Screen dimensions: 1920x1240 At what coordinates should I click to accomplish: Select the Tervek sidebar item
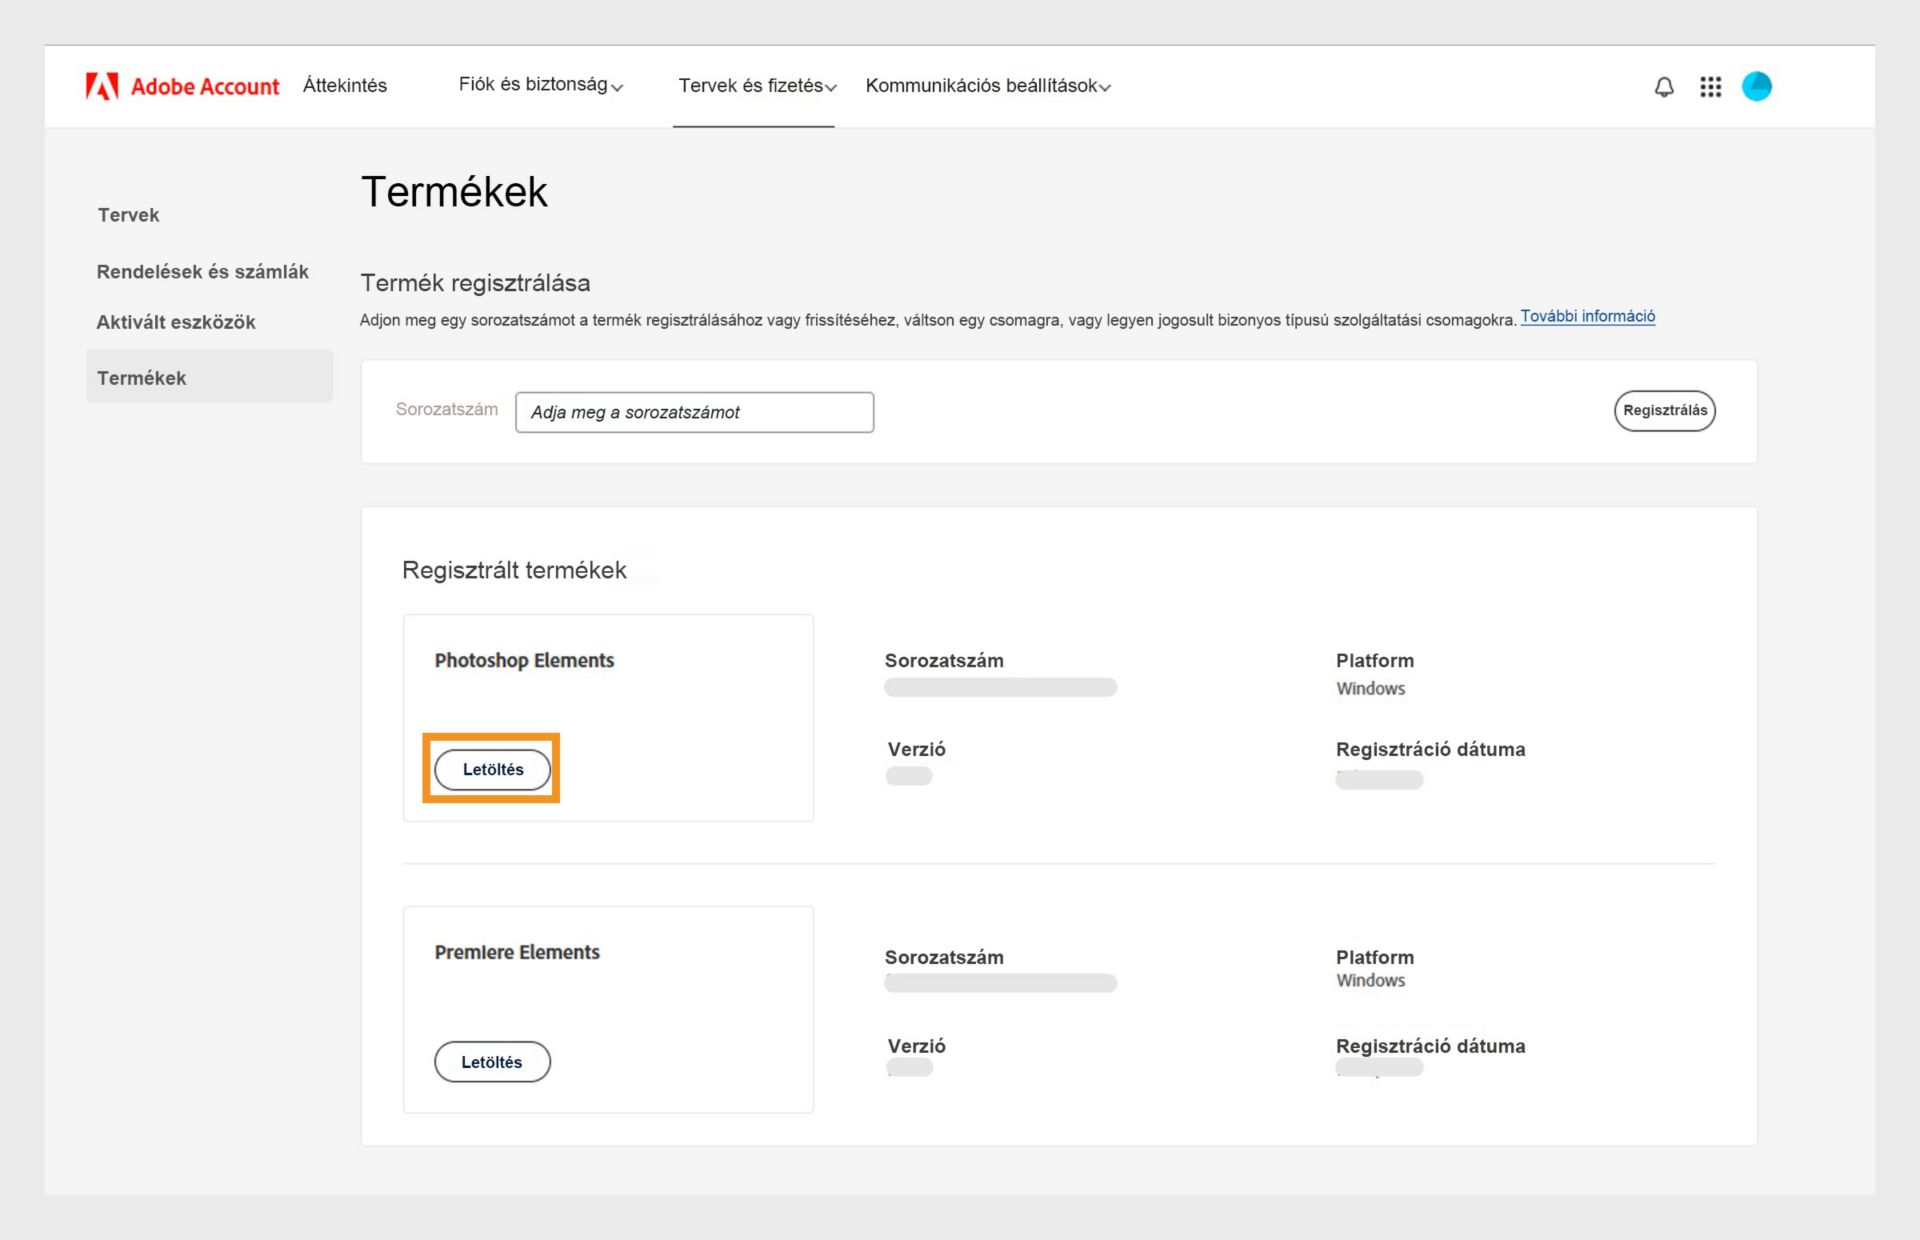tap(128, 214)
